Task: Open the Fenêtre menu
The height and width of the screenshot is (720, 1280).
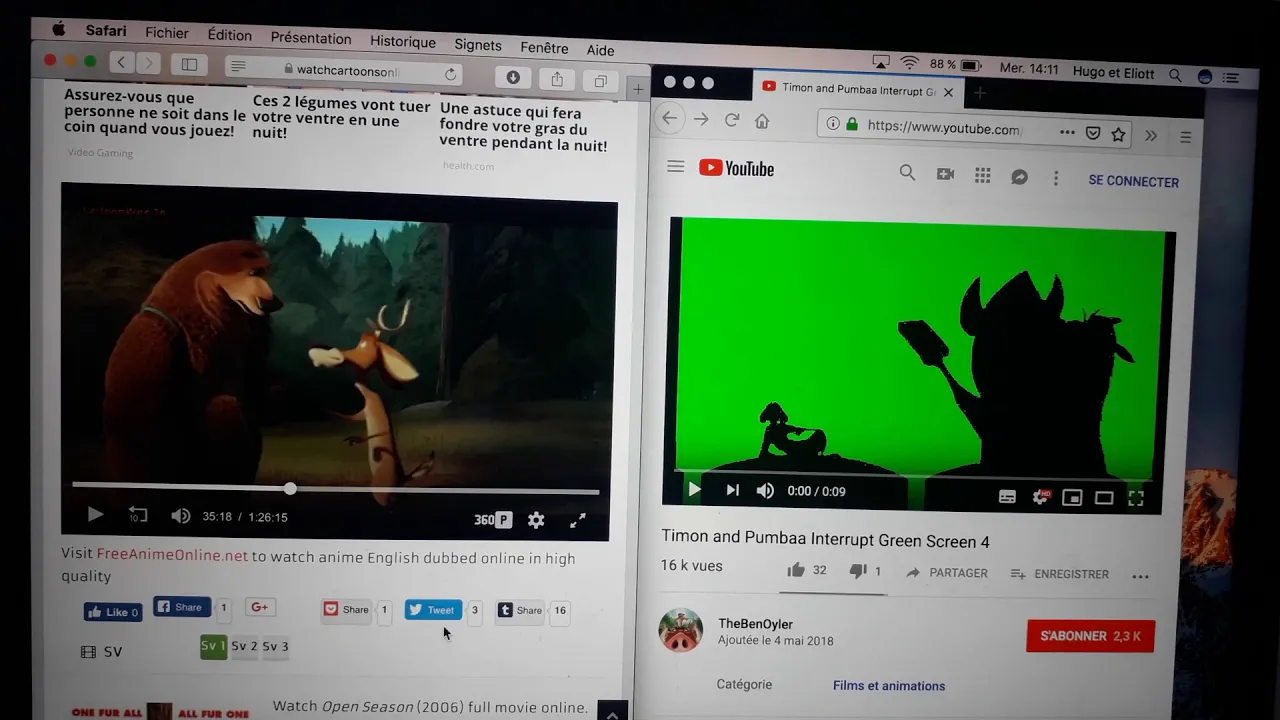Action: pyautogui.click(x=544, y=48)
